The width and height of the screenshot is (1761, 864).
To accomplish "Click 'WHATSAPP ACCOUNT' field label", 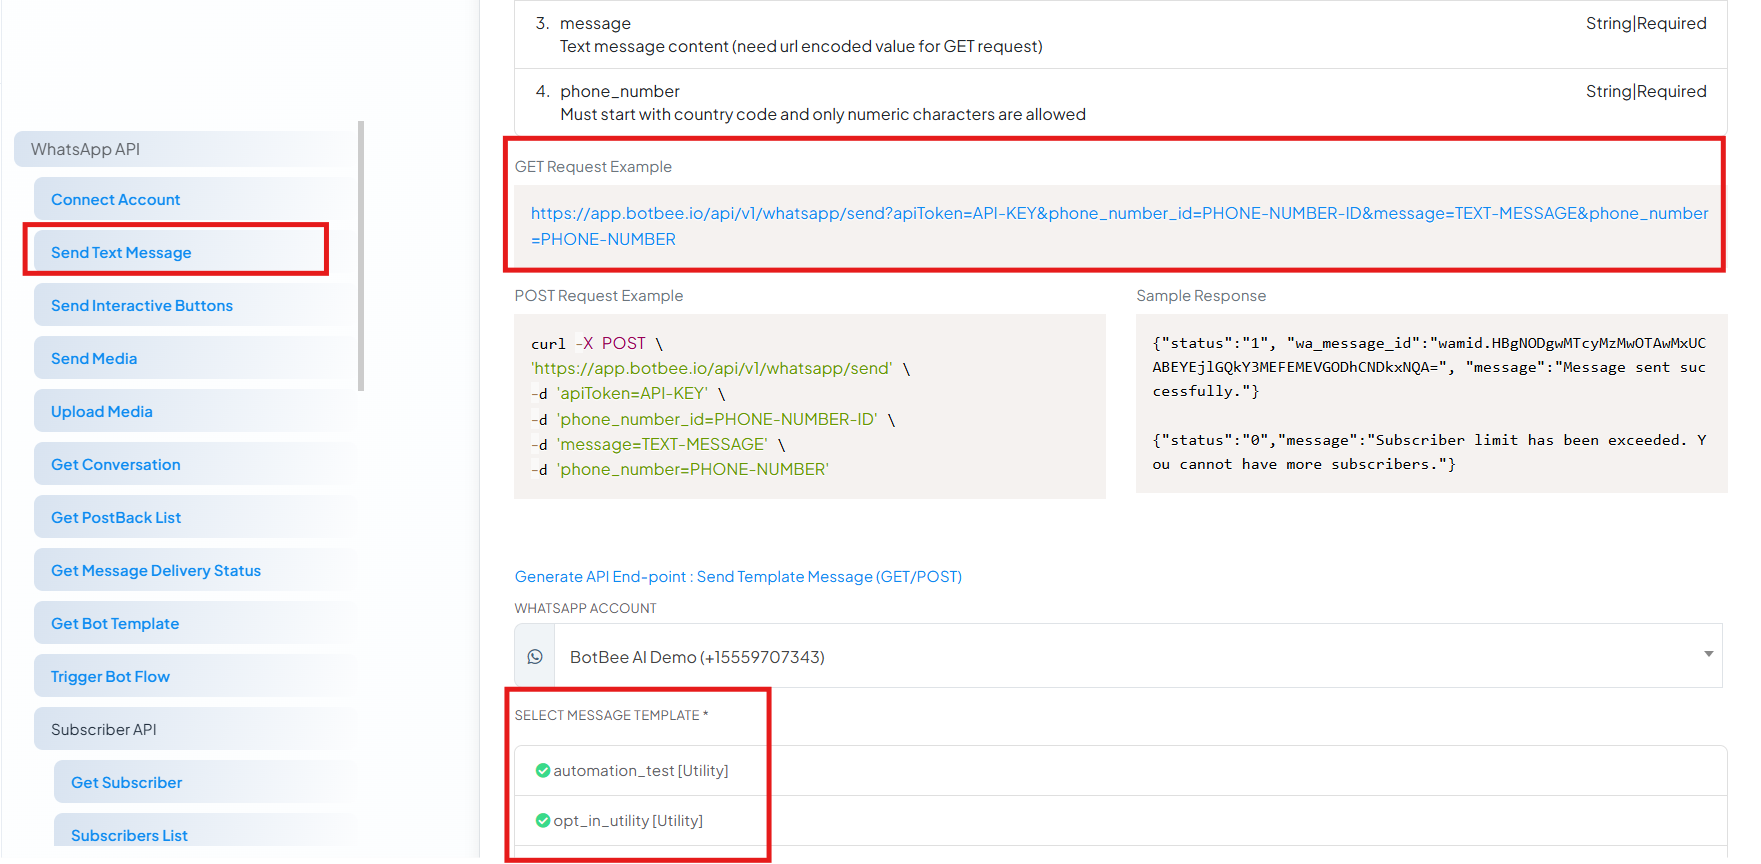I will coord(586,608).
